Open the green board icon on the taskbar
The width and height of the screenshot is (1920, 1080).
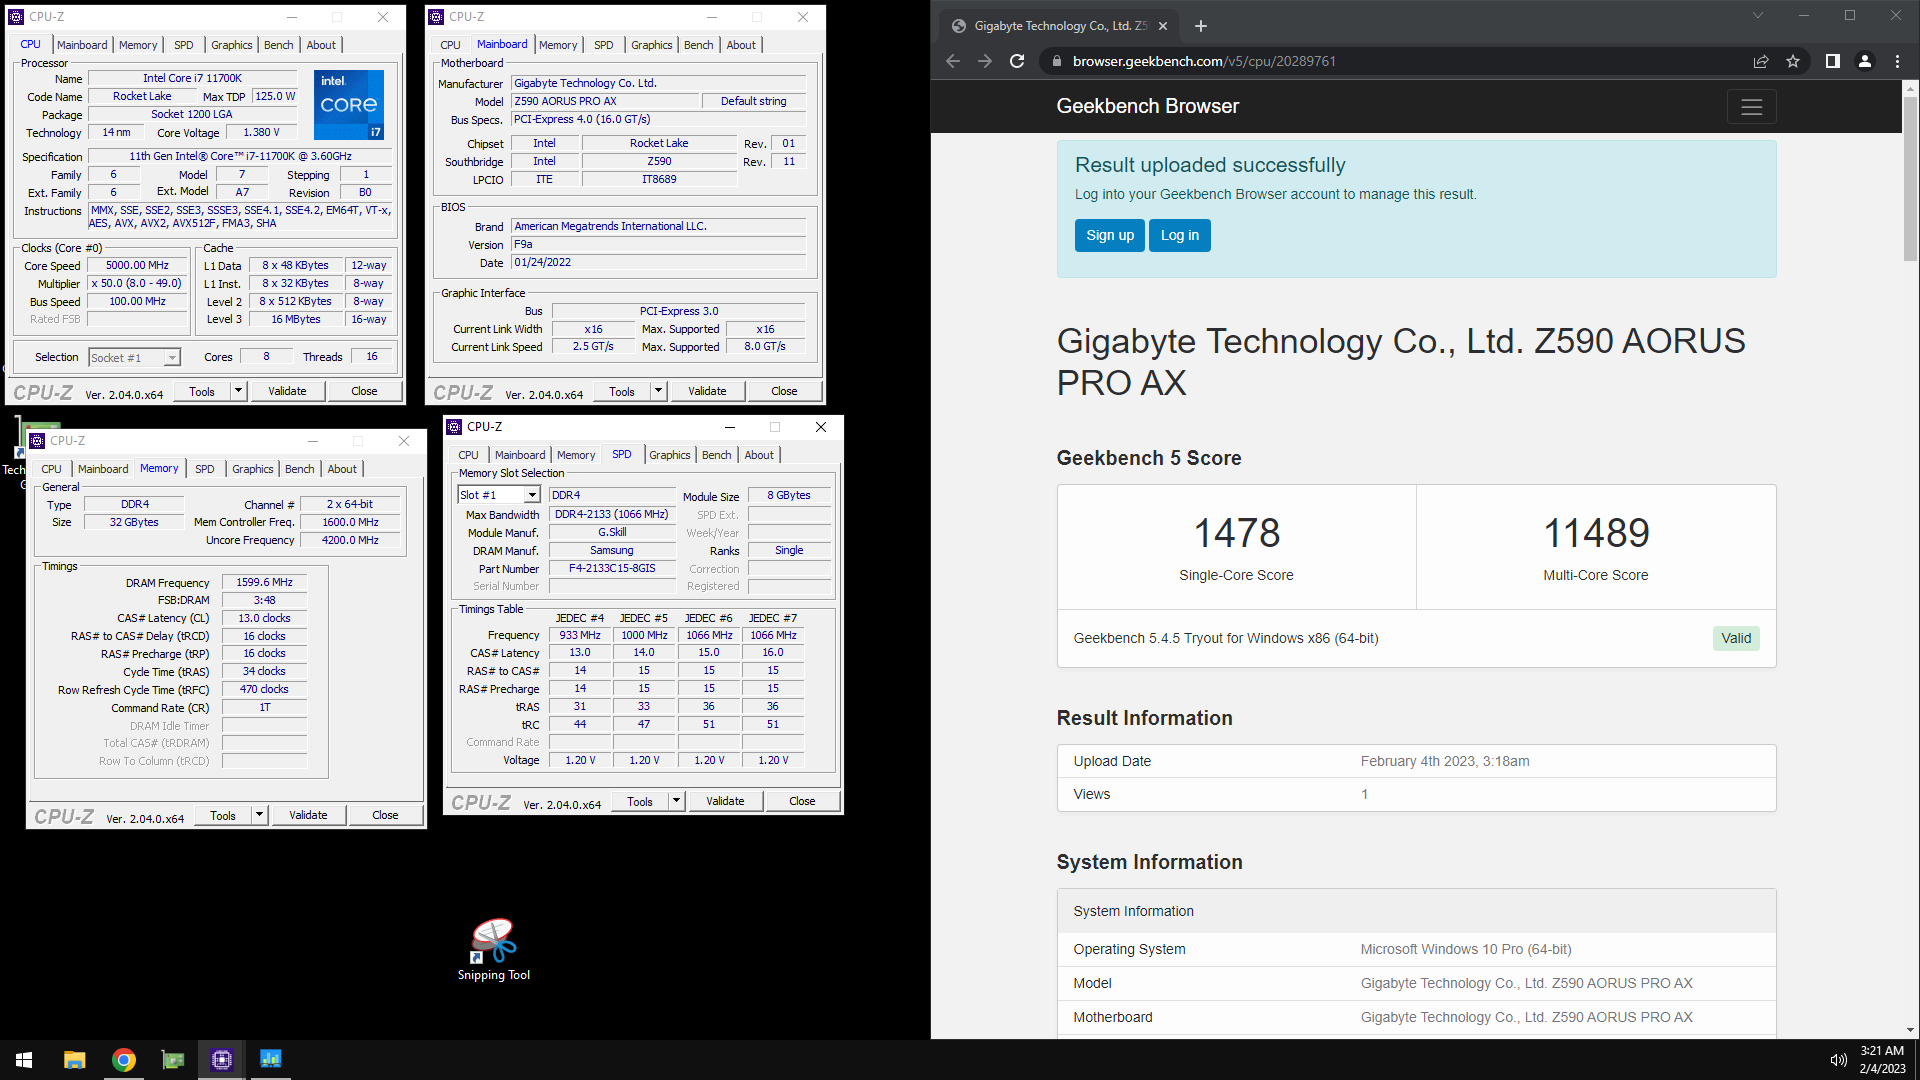173,1060
